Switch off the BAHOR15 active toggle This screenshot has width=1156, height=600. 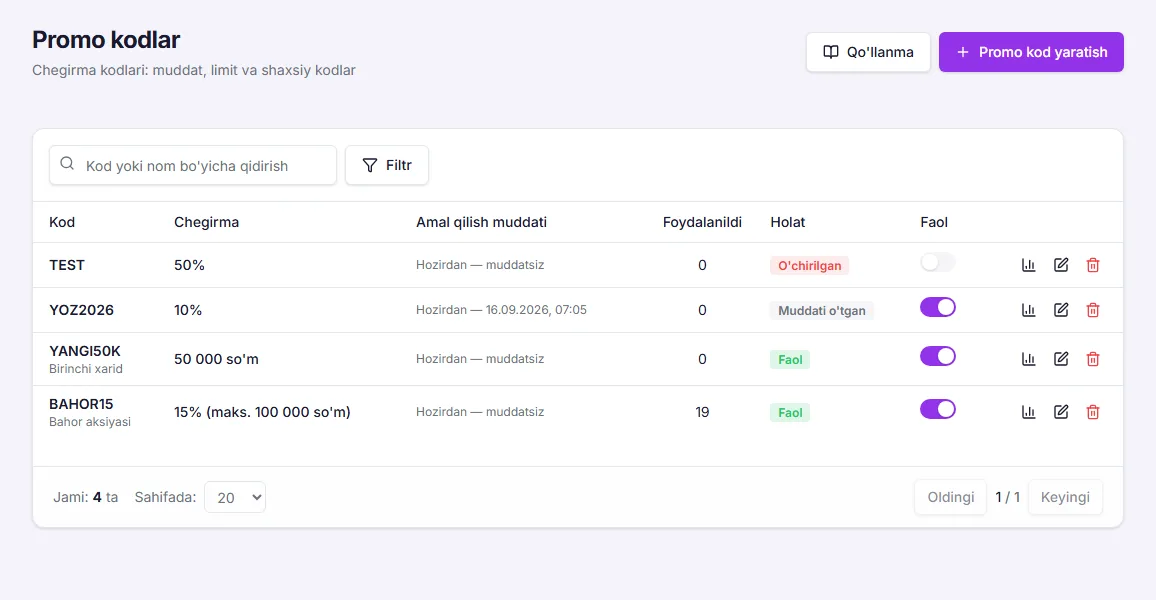pyautogui.click(x=938, y=409)
